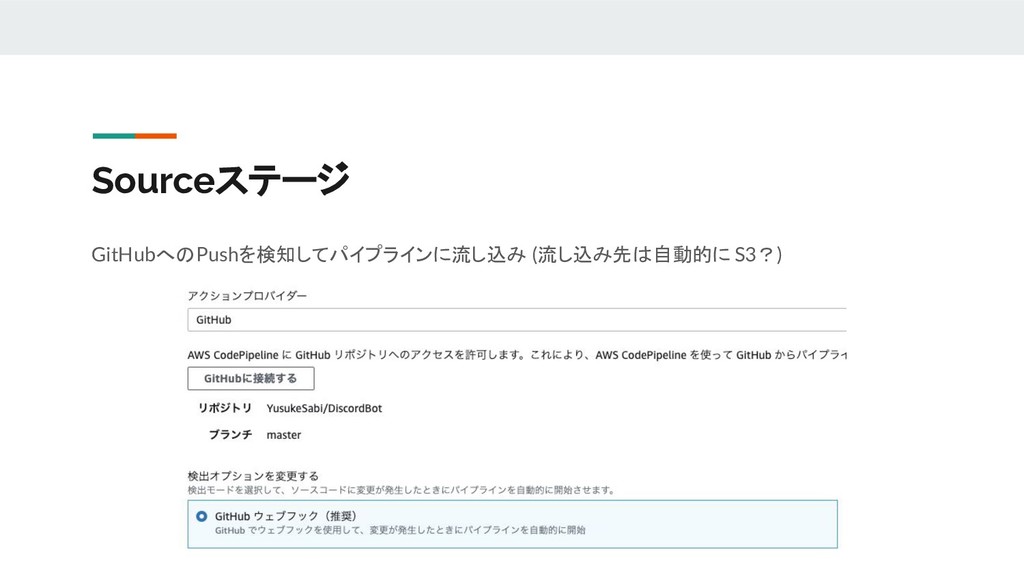This screenshot has width=1024, height=576.
Task: Open the action provider GitHub dropdown
Action: click(517, 320)
